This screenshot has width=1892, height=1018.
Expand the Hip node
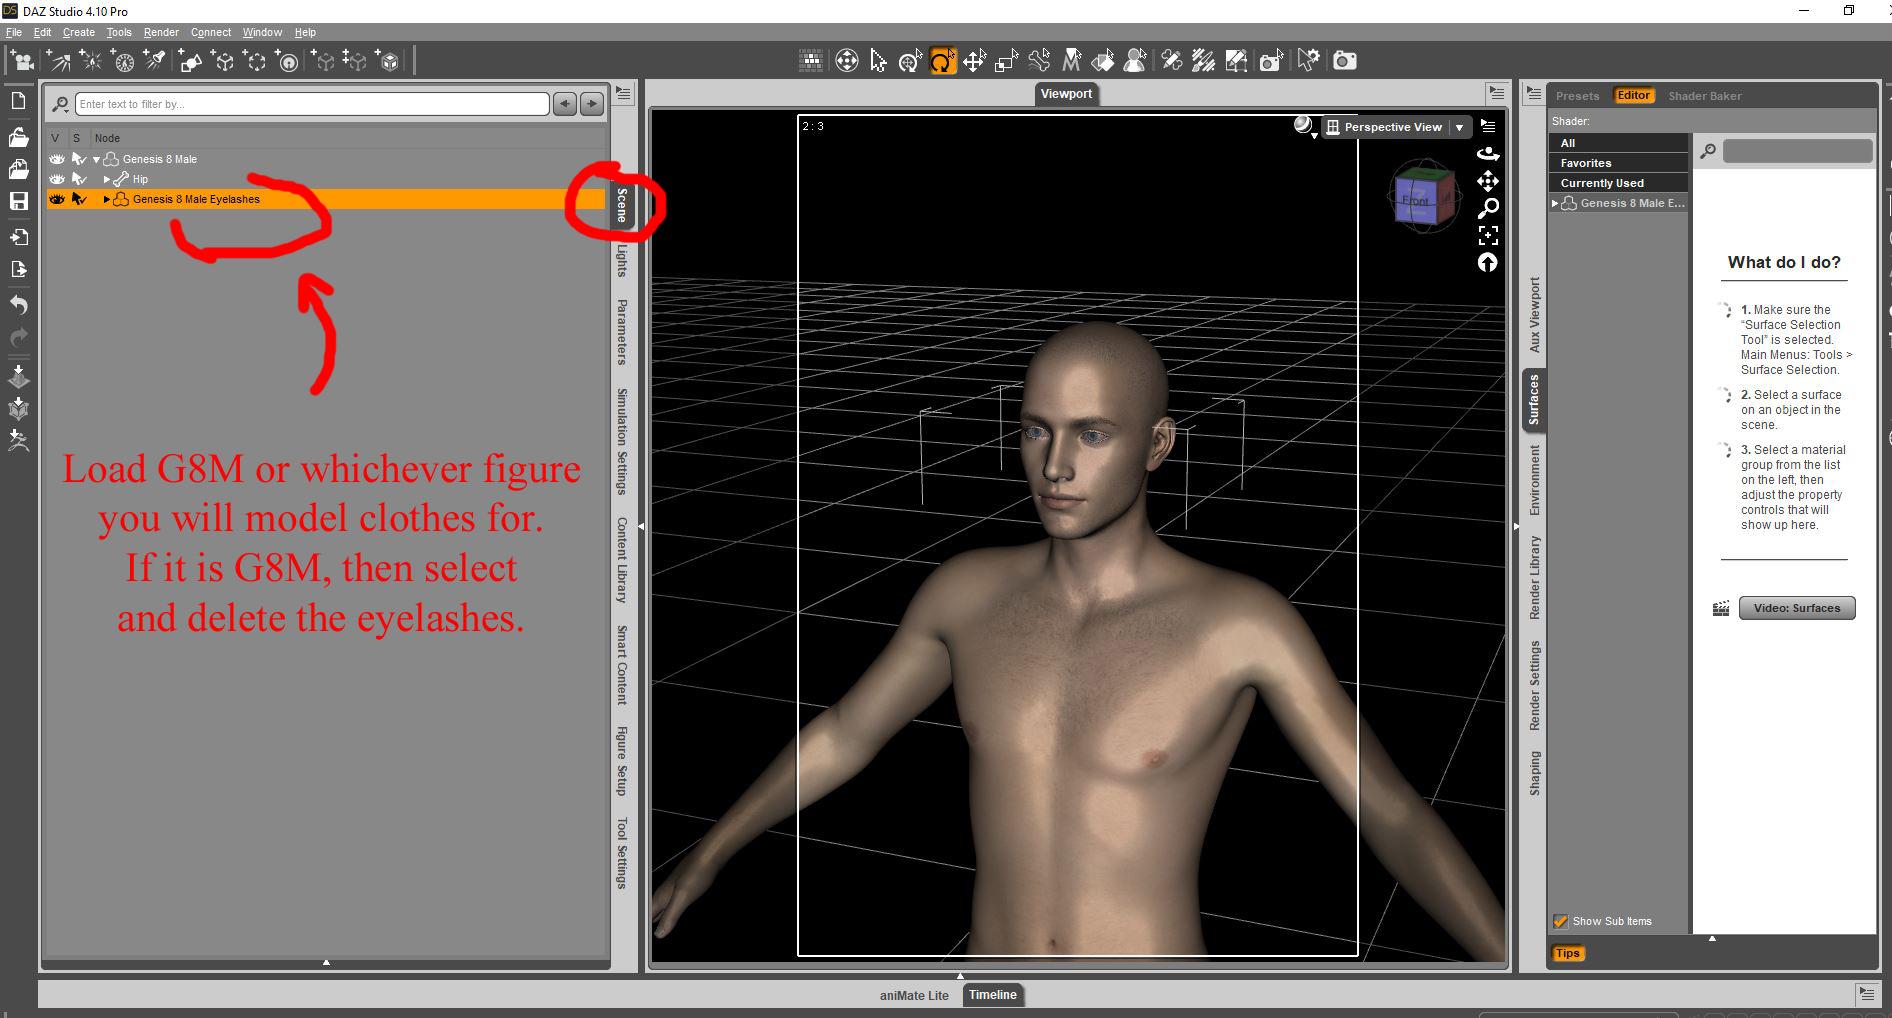coord(107,179)
